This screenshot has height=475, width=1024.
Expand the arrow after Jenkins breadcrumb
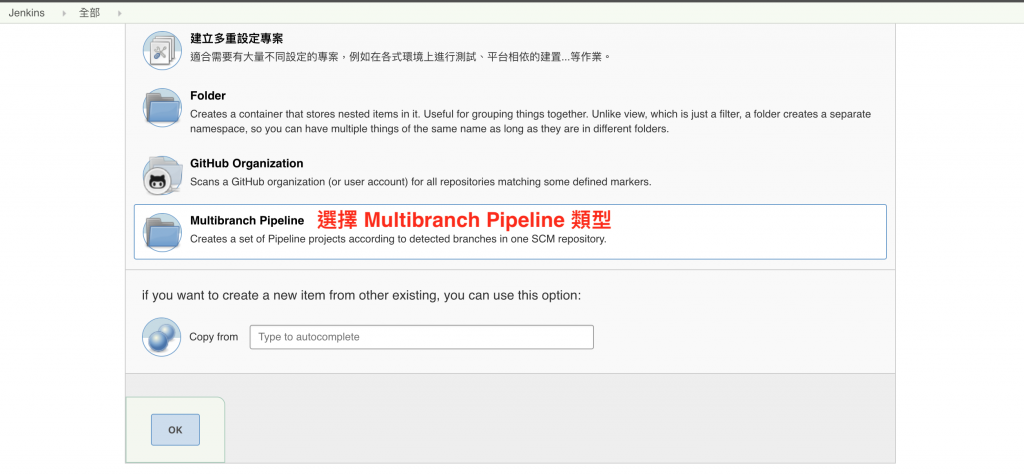point(63,13)
